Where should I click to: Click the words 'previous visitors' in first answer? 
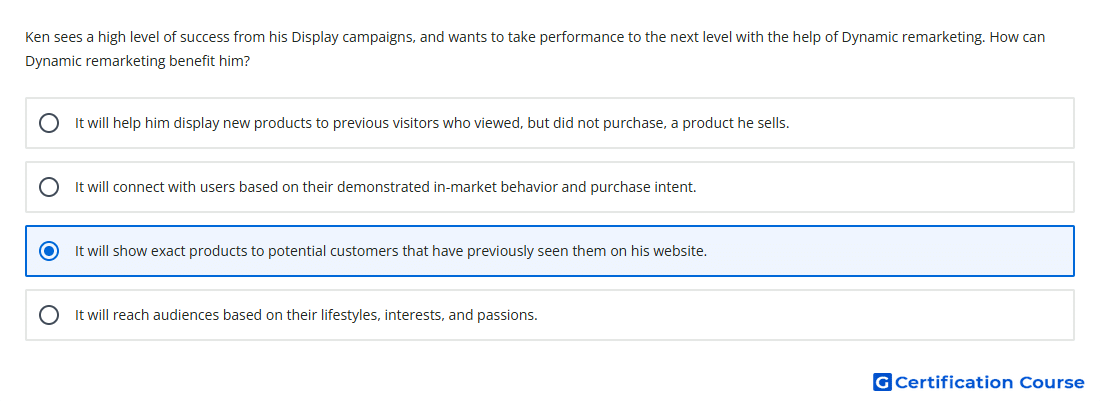pyautogui.click(x=387, y=123)
